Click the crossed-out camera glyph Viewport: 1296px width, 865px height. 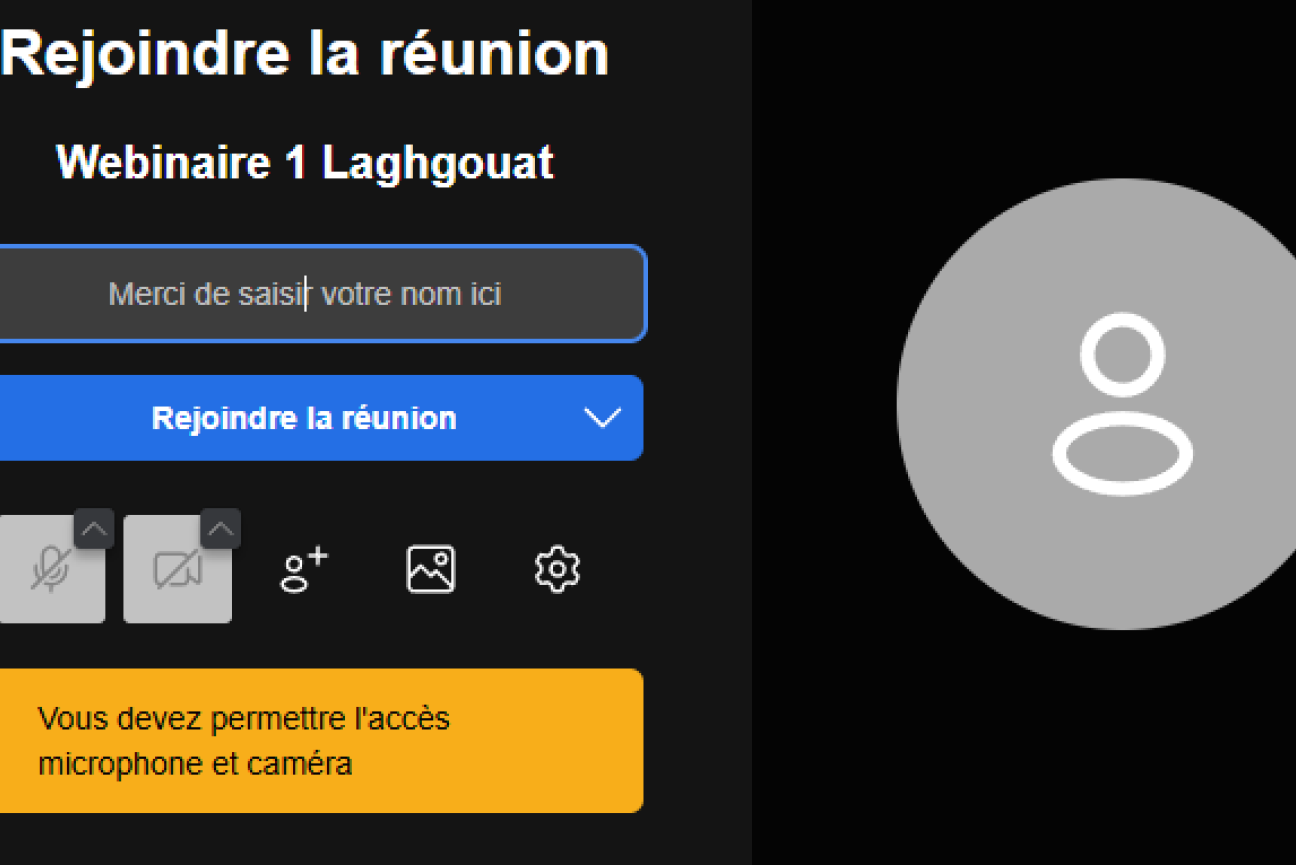tap(176, 570)
